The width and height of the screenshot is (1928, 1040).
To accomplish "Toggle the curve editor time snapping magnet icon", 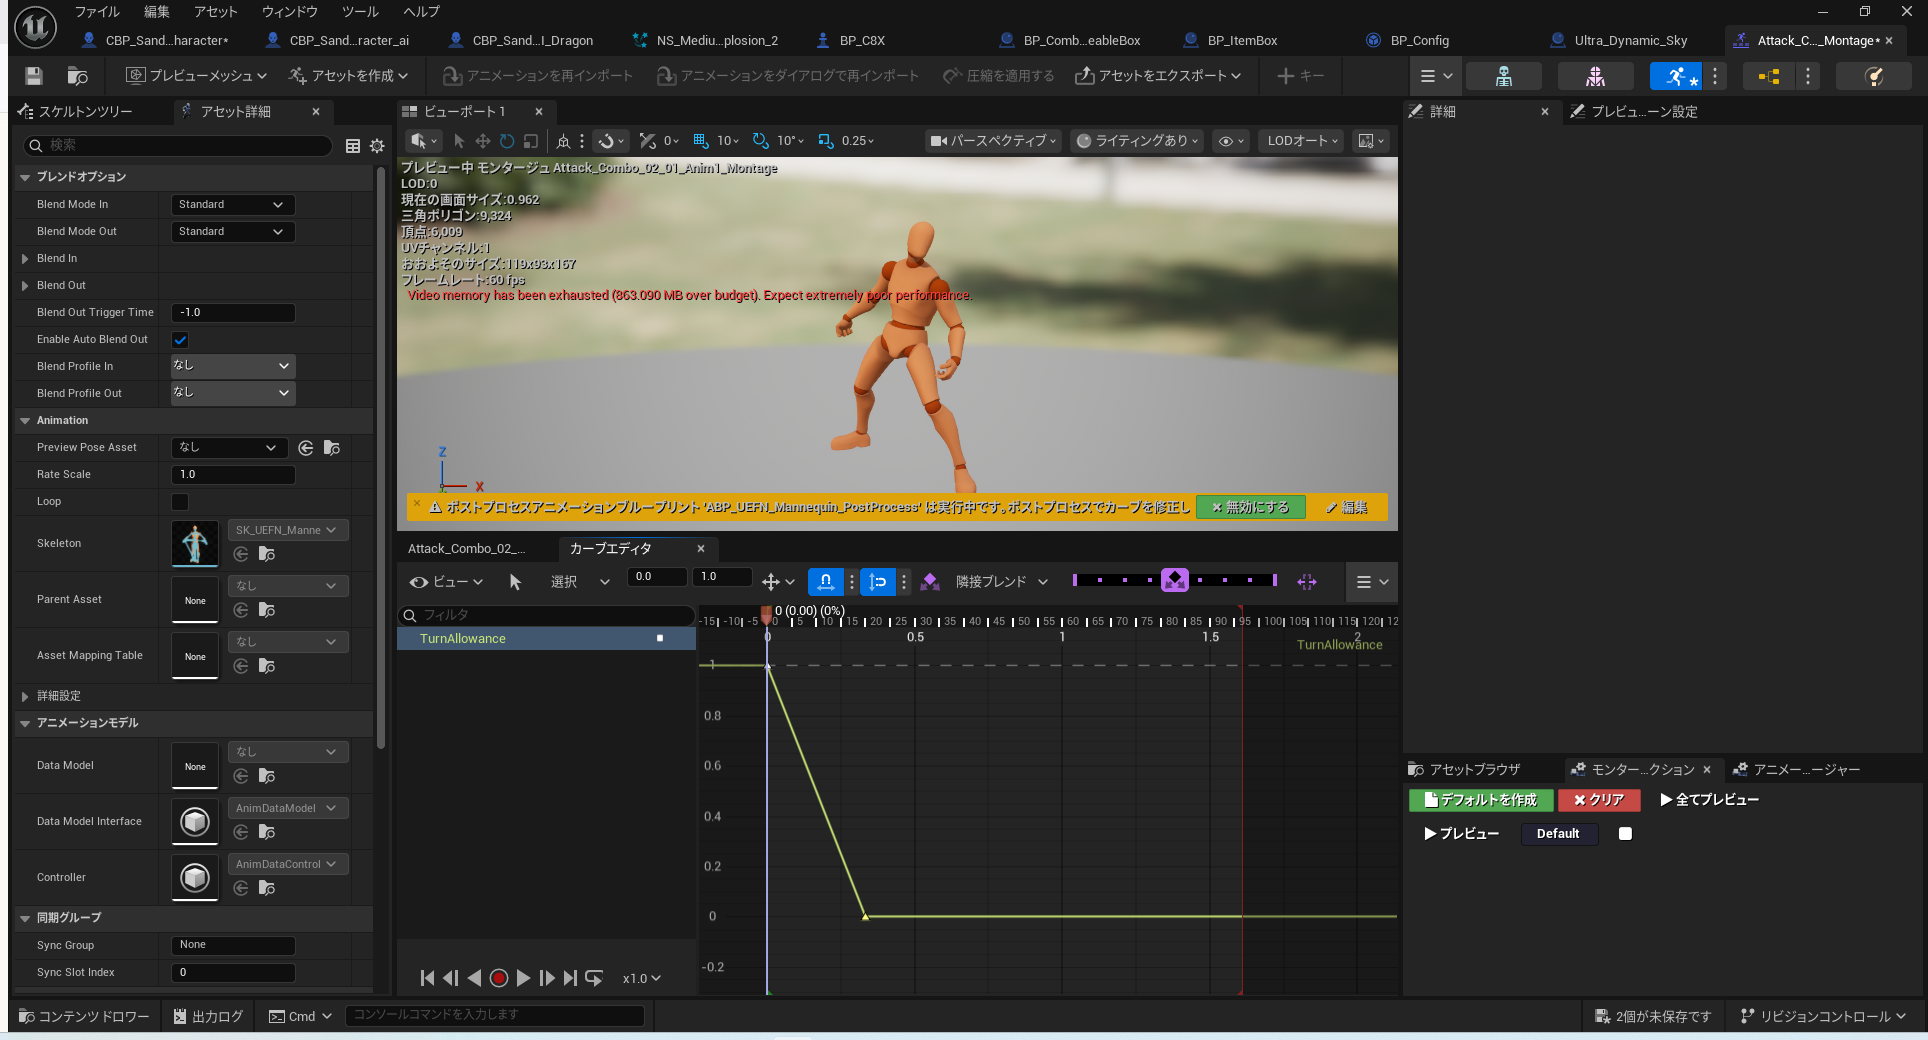I will [825, 582].
